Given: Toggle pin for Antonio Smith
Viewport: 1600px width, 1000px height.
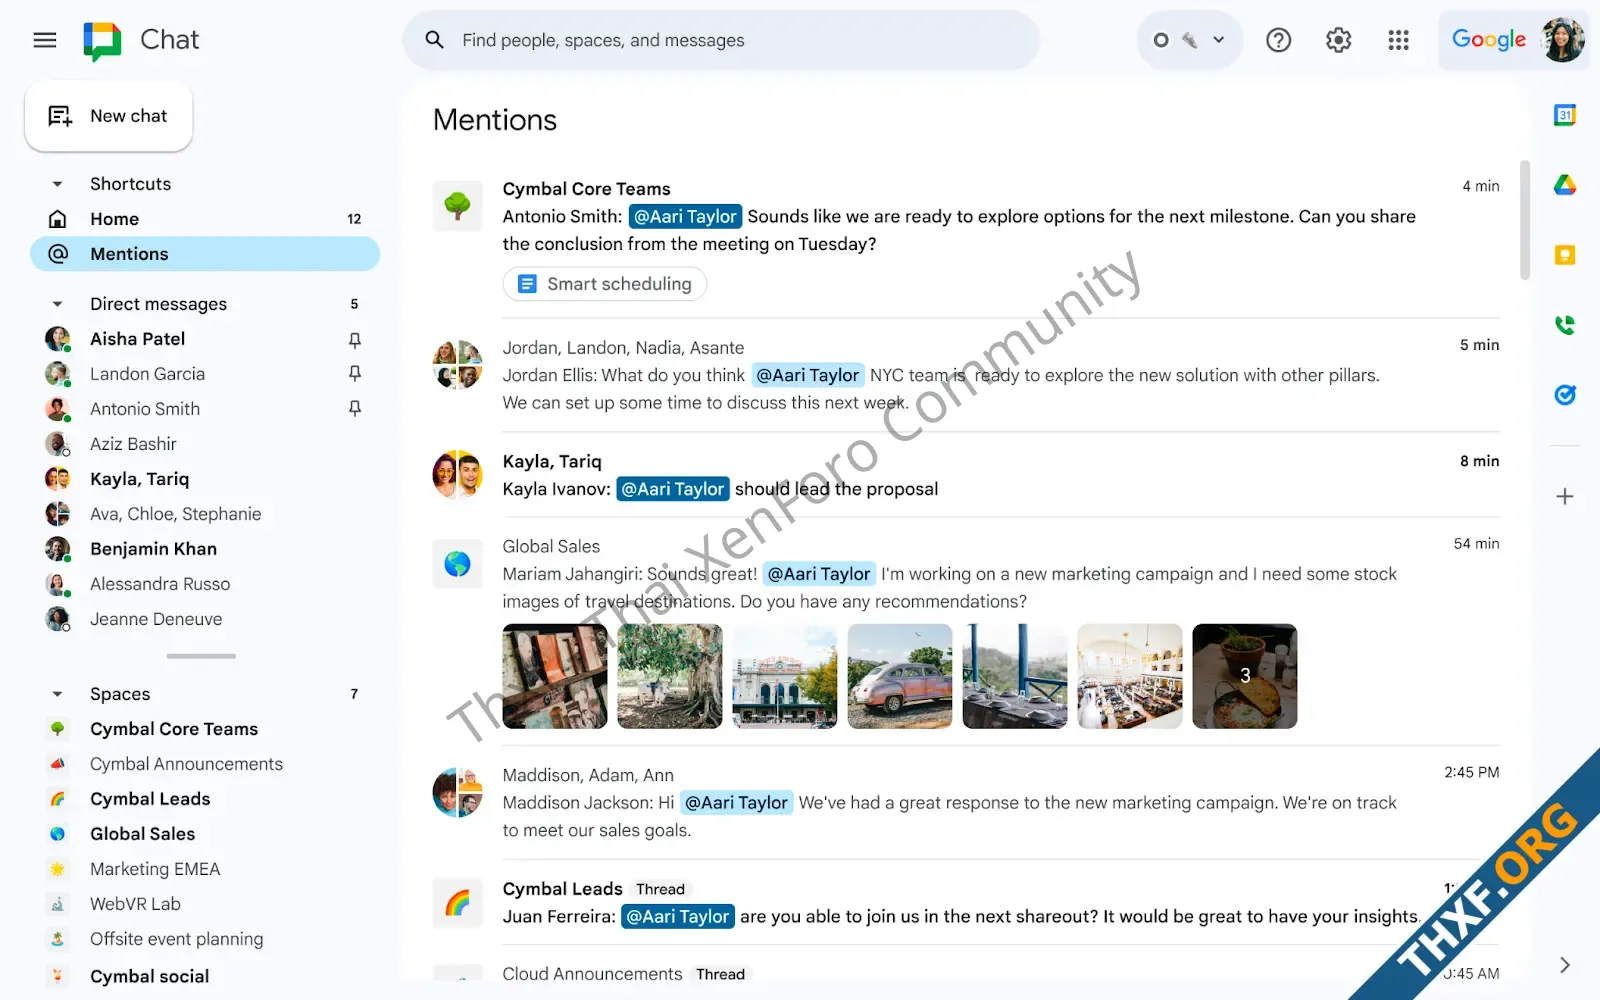Looking at the screenshot, I should (354, 409).
